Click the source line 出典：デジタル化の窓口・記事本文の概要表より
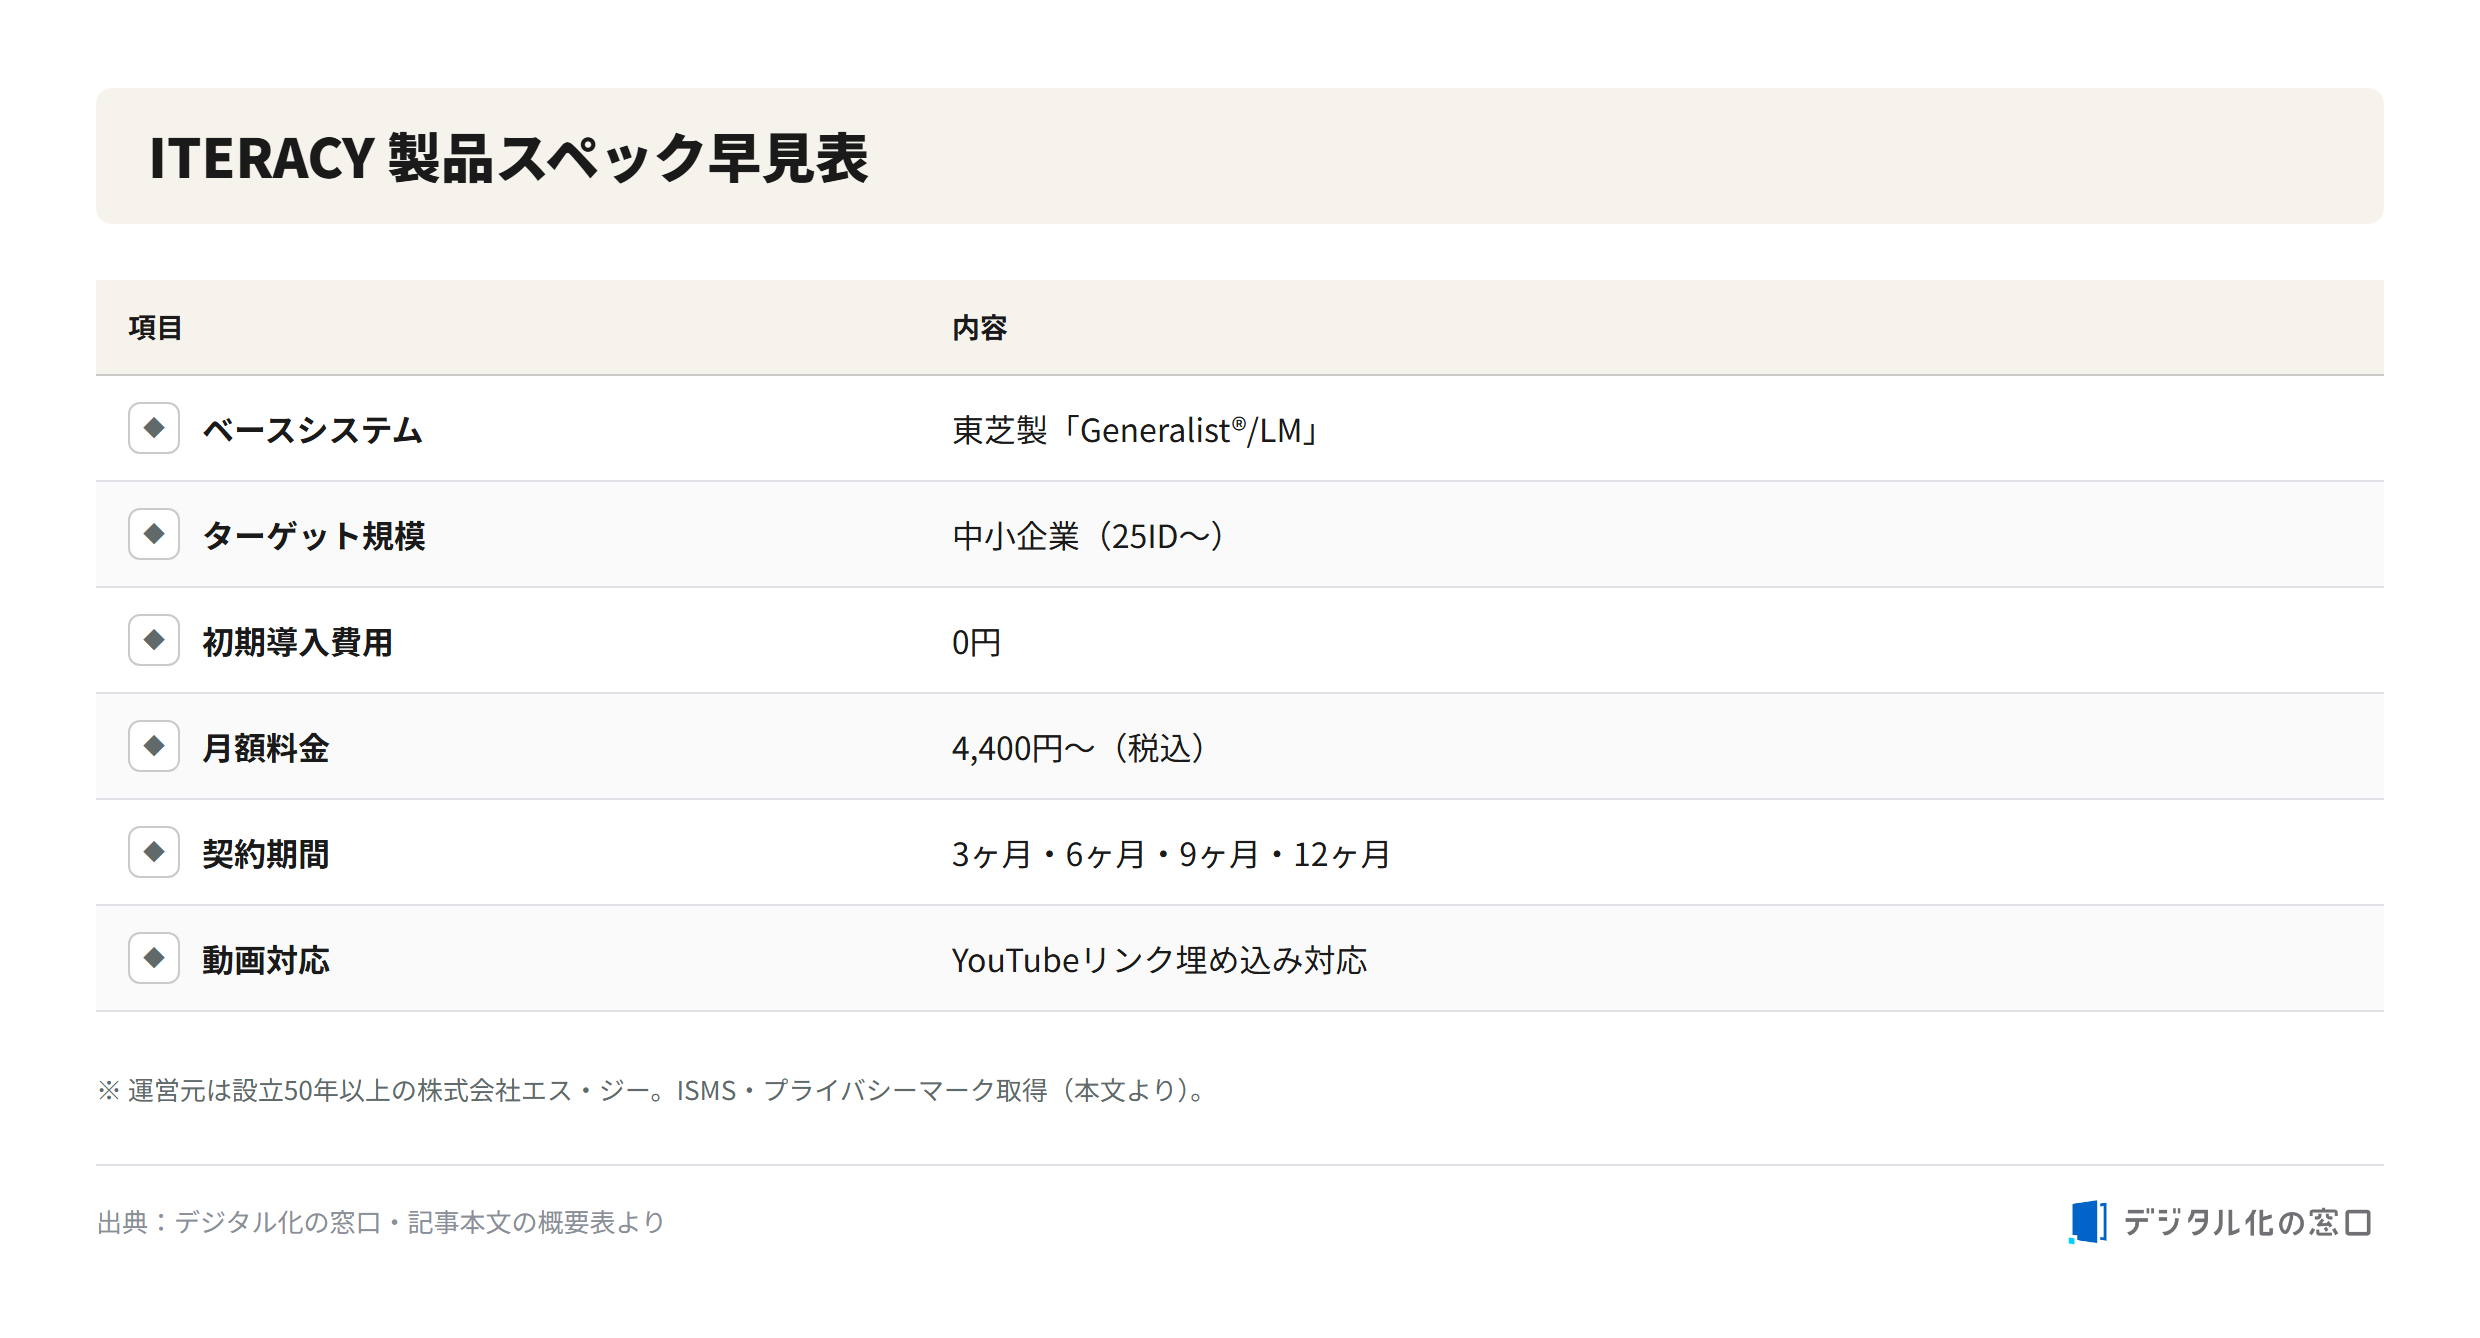This screenshot has height=1338, width=2480. (381, 1222)
